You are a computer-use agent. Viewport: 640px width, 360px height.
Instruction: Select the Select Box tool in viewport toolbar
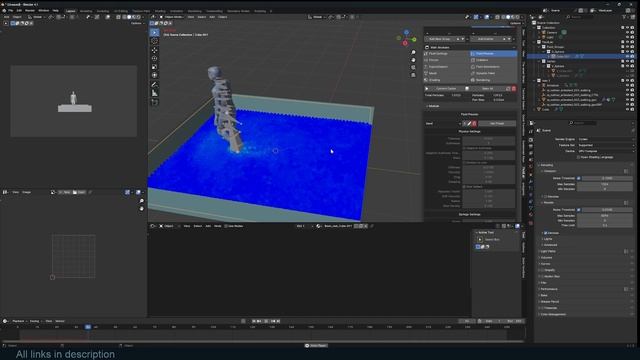[x=154, y=32]
